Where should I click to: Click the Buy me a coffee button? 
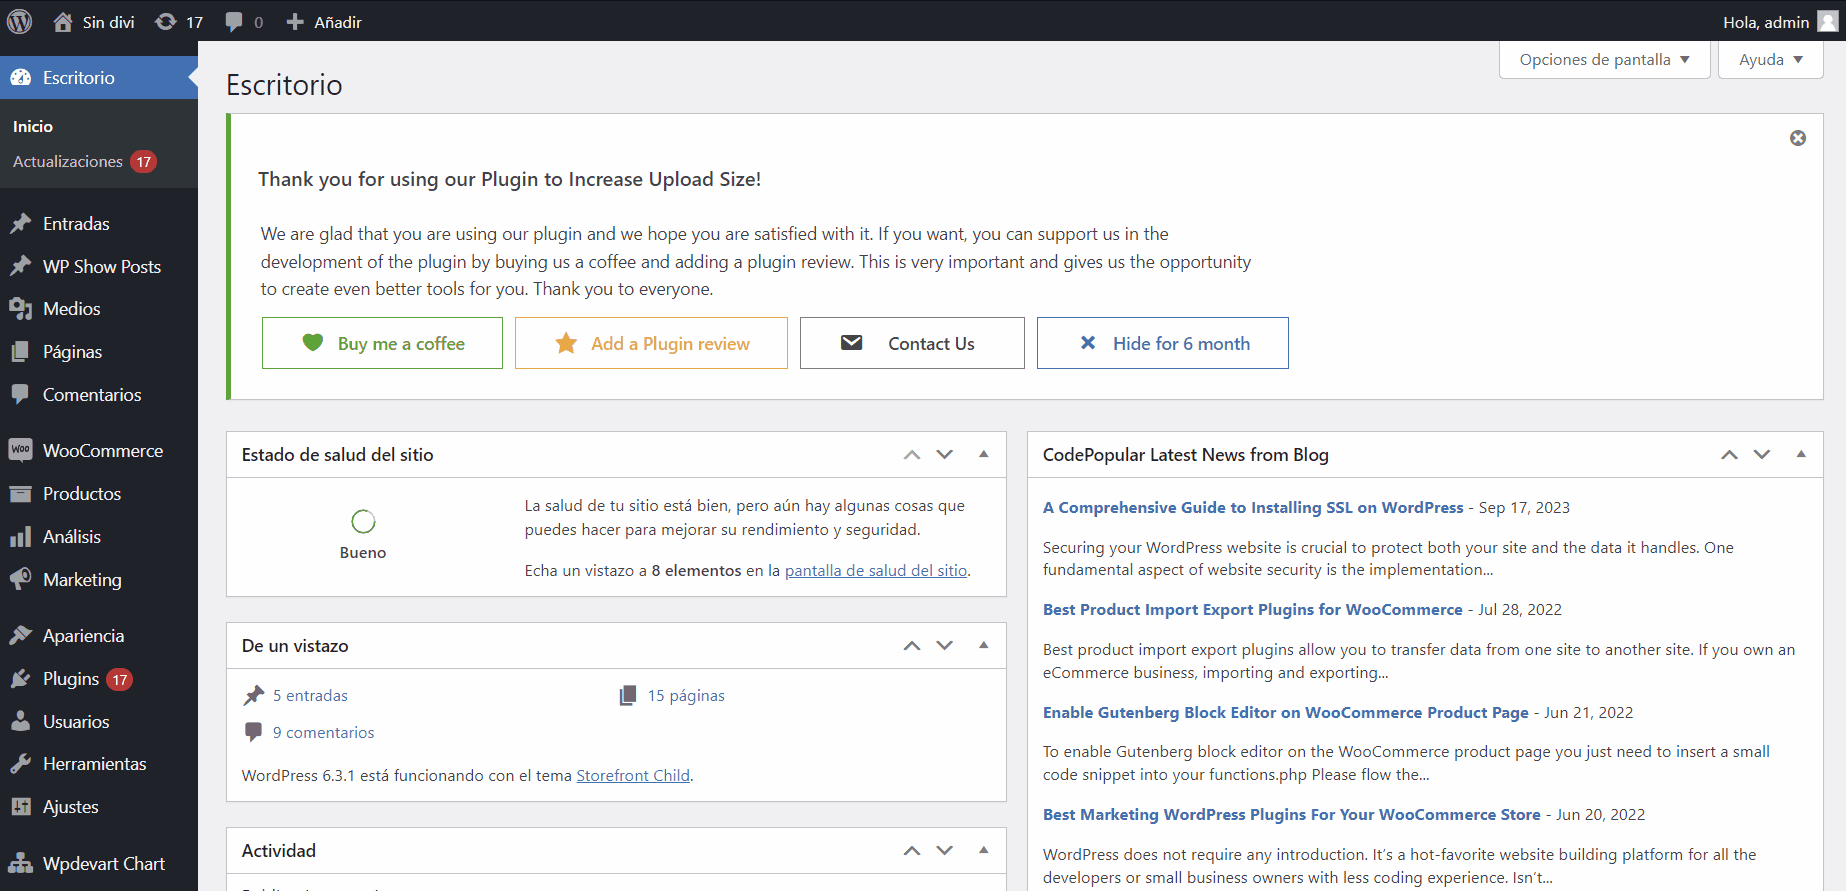[x=382, y=343]
